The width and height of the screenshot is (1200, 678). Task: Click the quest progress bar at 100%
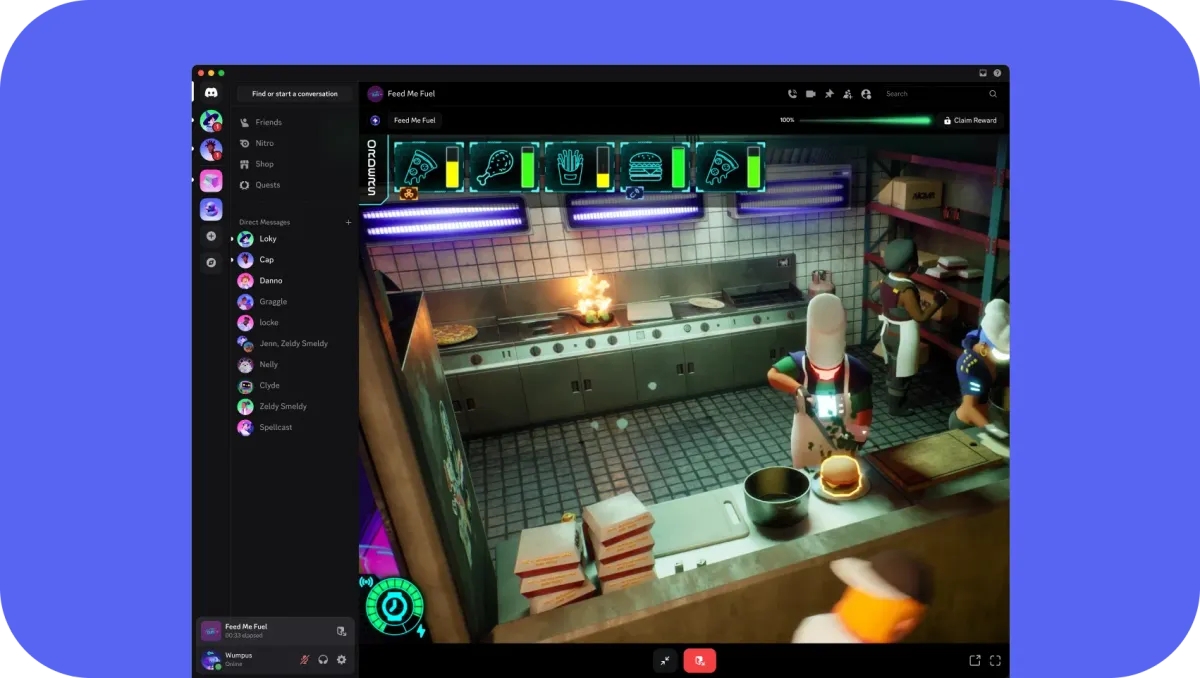(864, 120)
